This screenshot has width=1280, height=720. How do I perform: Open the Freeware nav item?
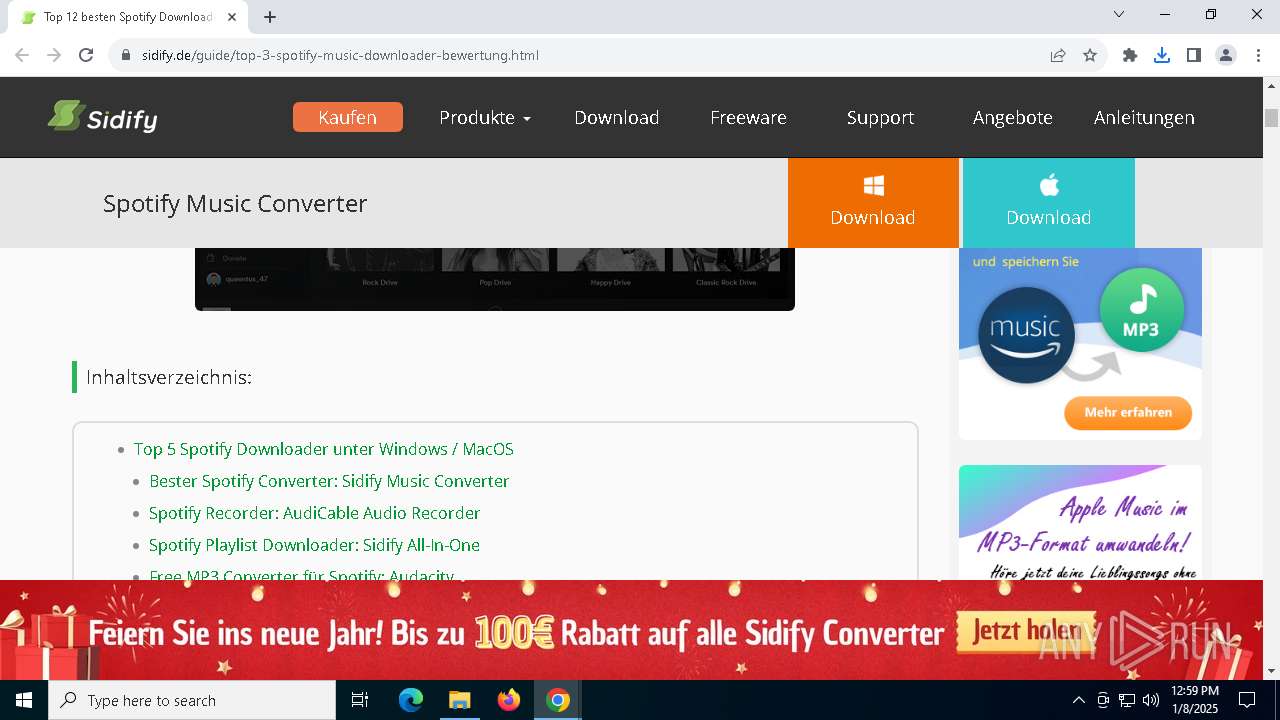click(x=748, y=117)
